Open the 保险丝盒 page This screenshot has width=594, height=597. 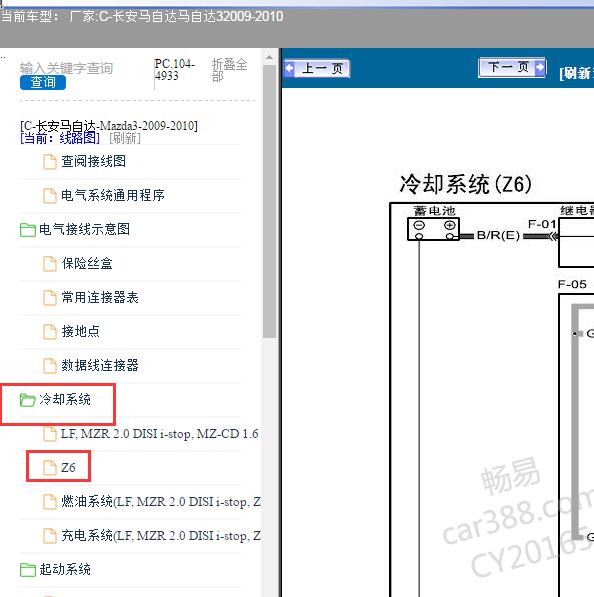(87, 263)
